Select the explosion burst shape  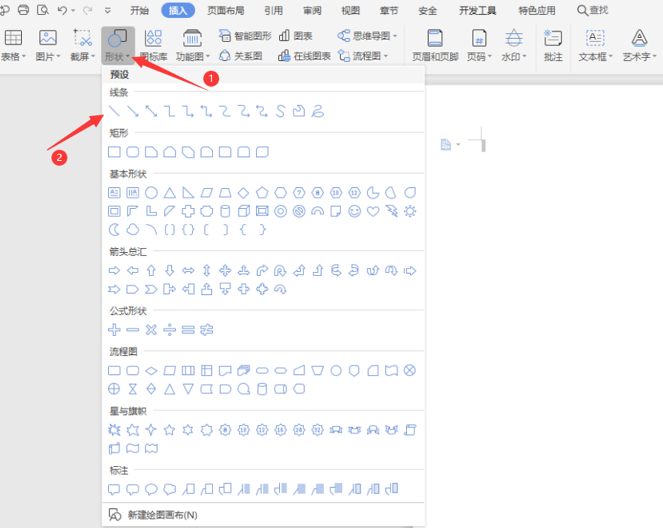[x=114, y=430]
